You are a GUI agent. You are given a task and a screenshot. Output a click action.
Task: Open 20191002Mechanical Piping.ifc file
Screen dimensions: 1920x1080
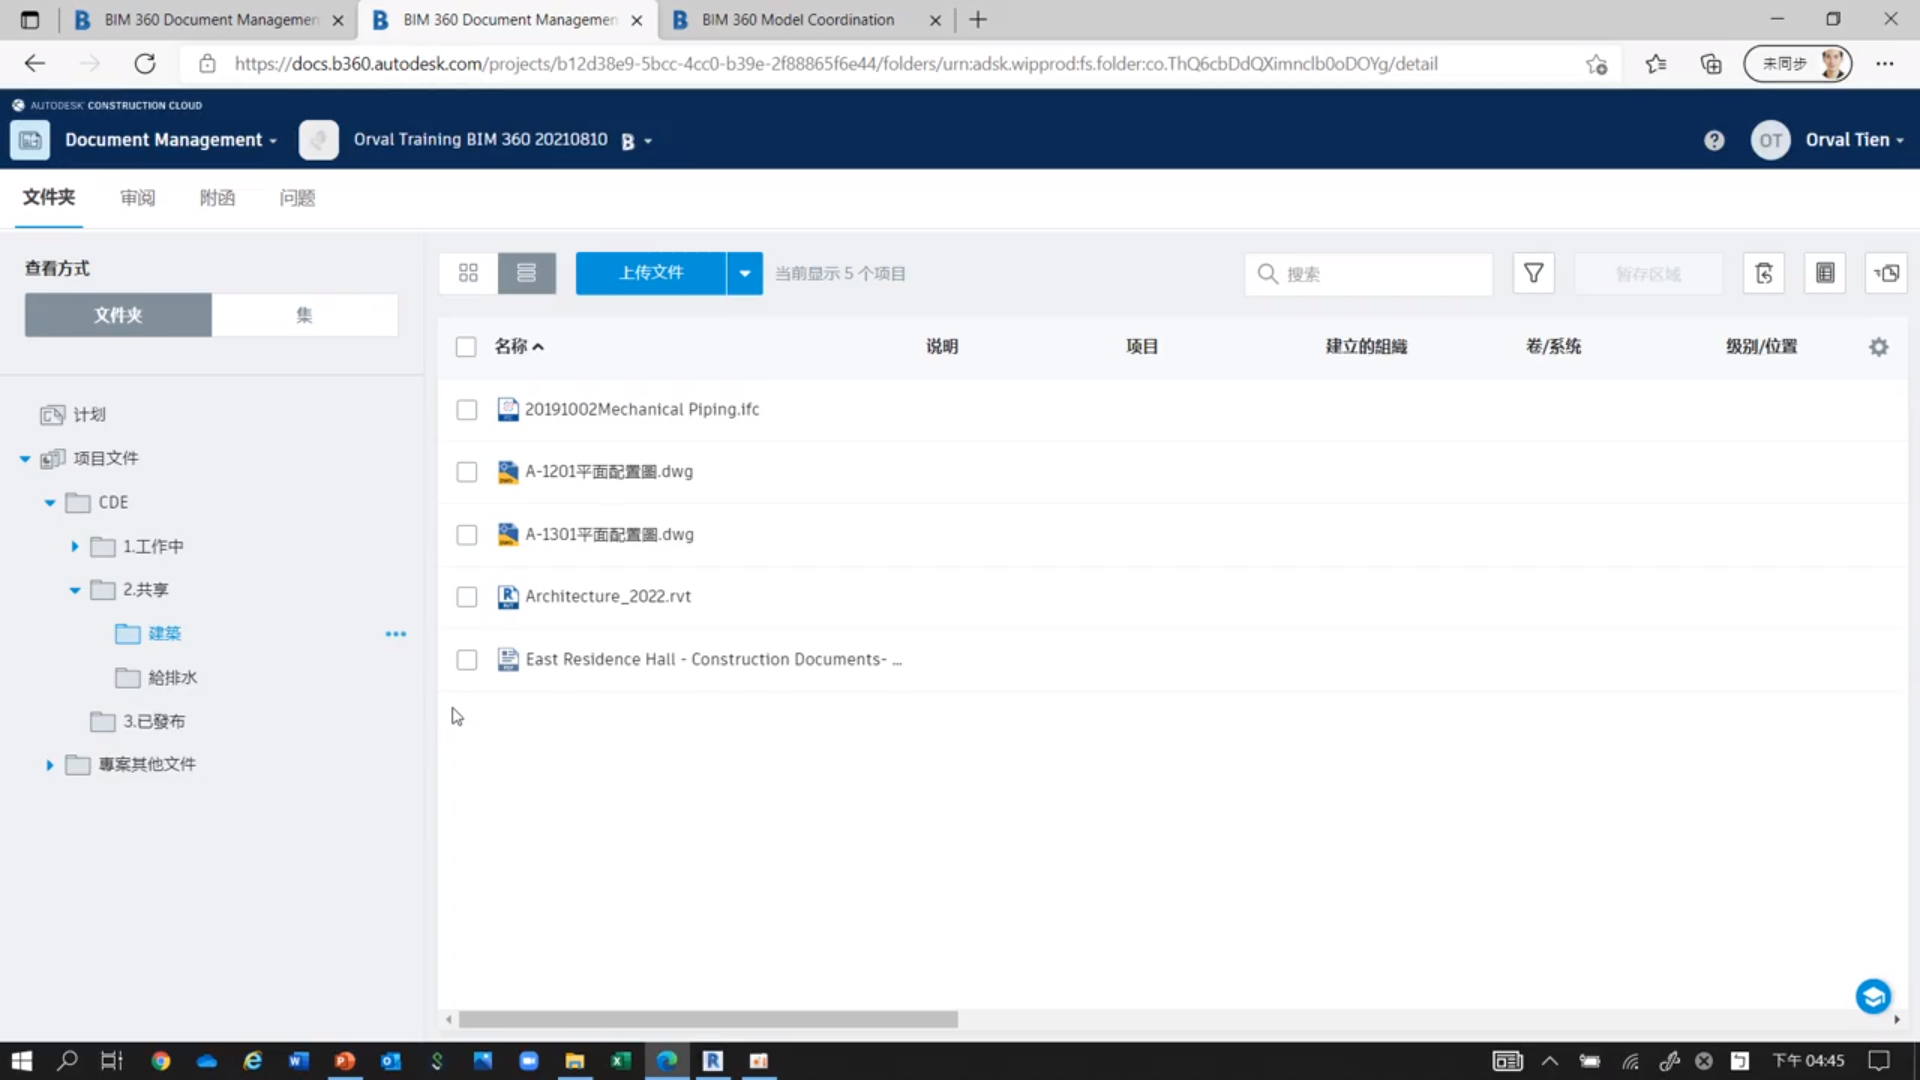coord(642,409)
